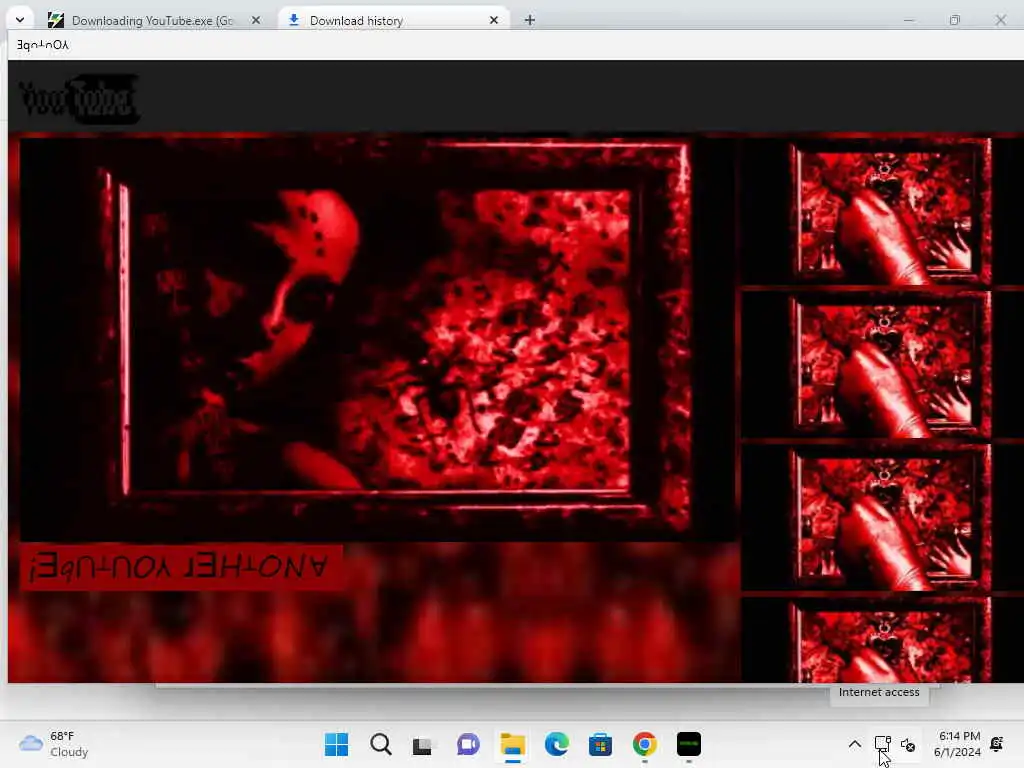Open the clock showing 6:14 PM
Viewport: 1024px width, 768px height.
click(957, 744)
